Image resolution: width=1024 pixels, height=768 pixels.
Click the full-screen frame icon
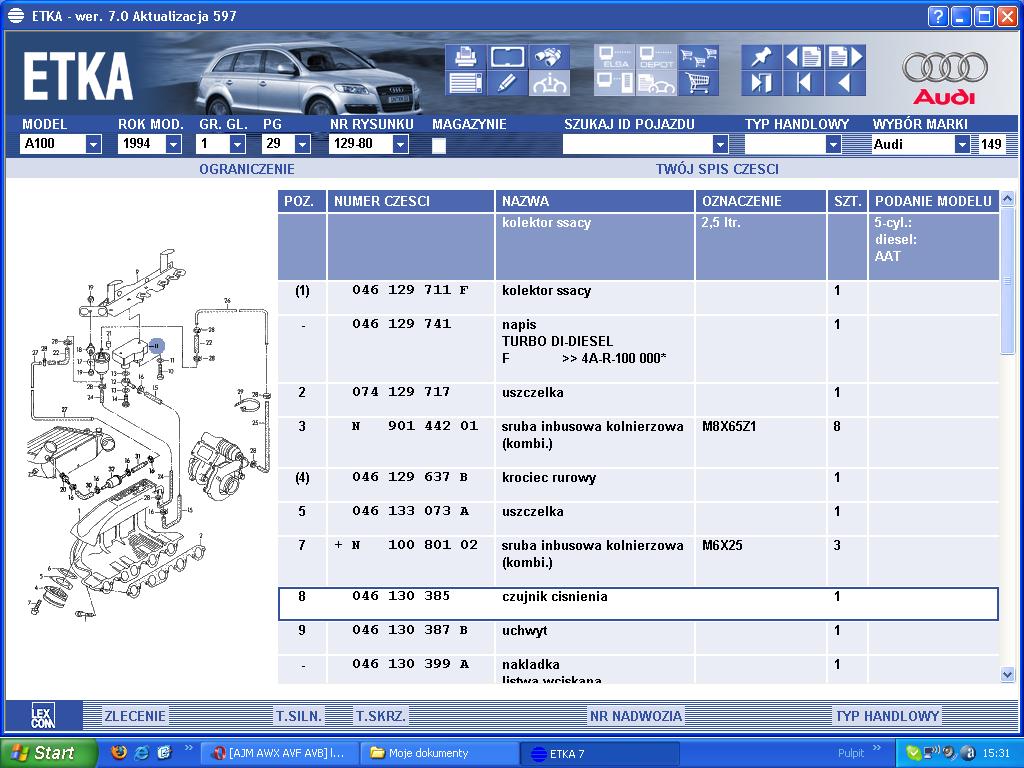507,57
